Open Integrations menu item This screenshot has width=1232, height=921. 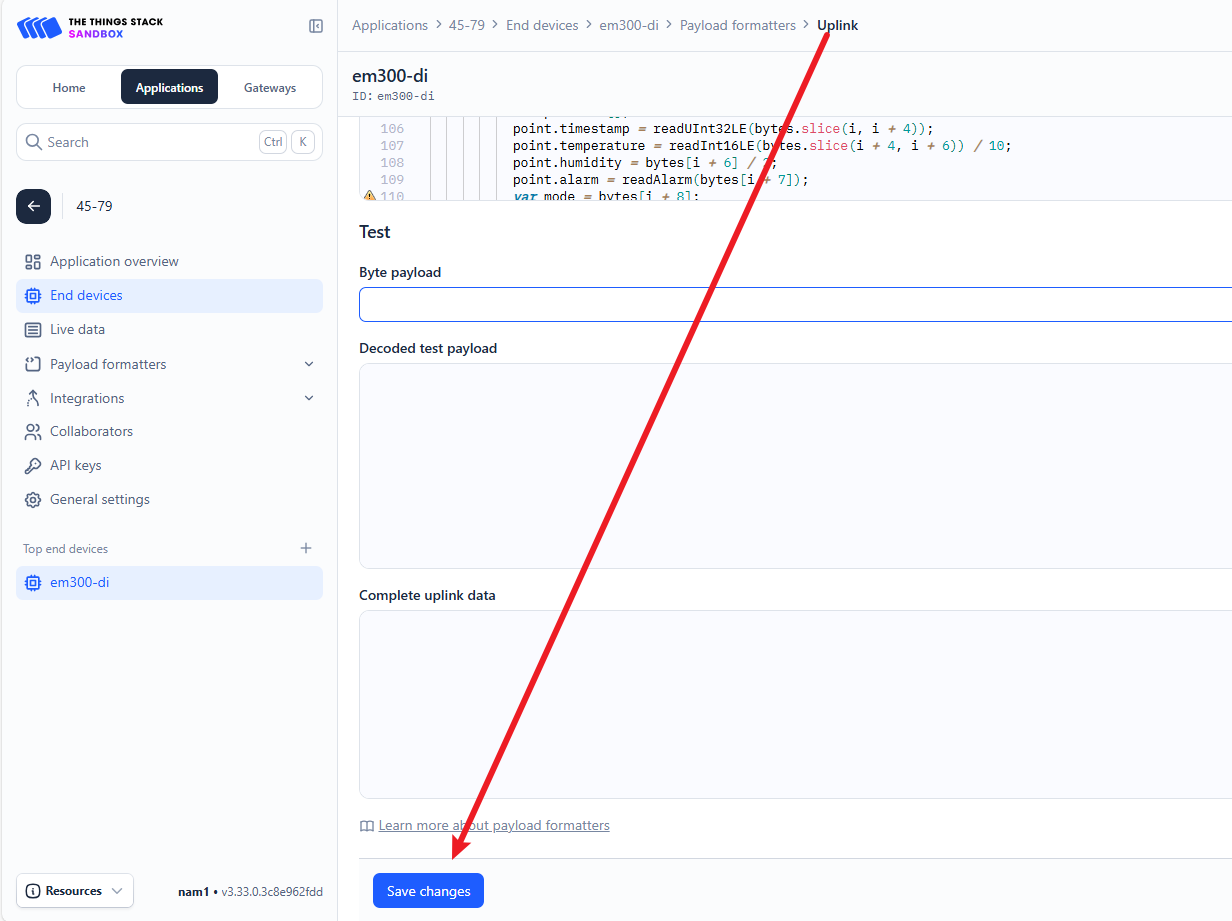tap(169, 398)
